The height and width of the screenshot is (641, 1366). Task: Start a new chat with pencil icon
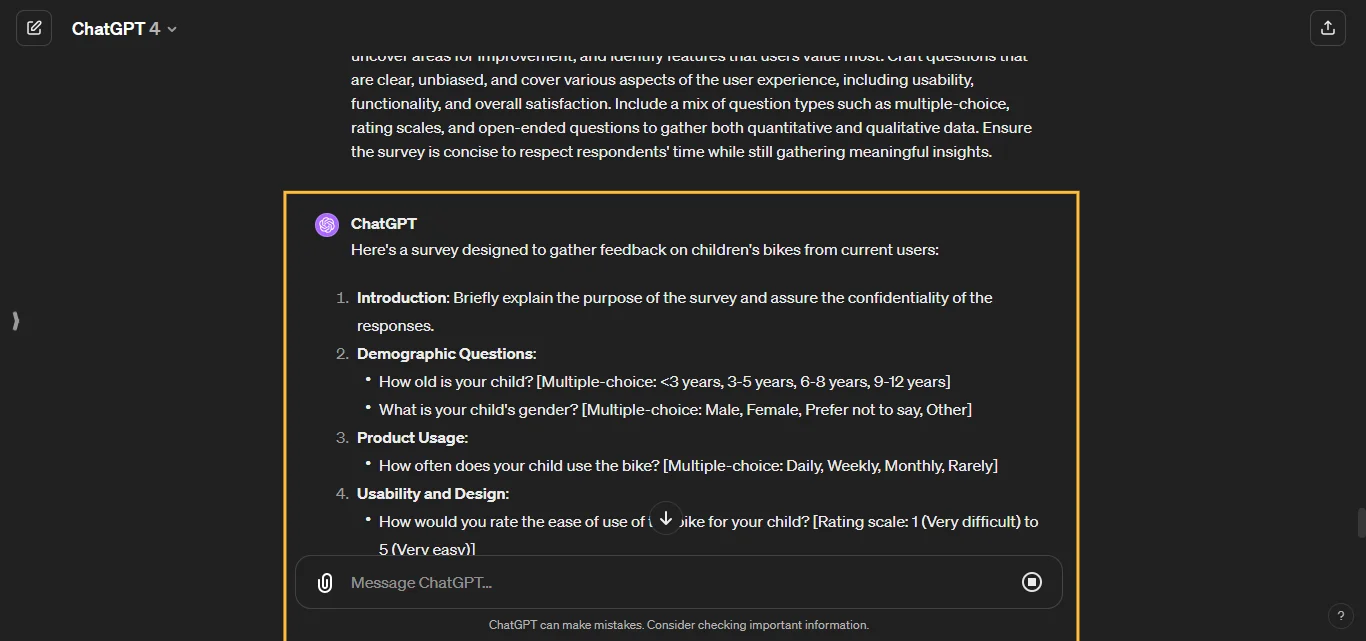click(x=34, y=28)
